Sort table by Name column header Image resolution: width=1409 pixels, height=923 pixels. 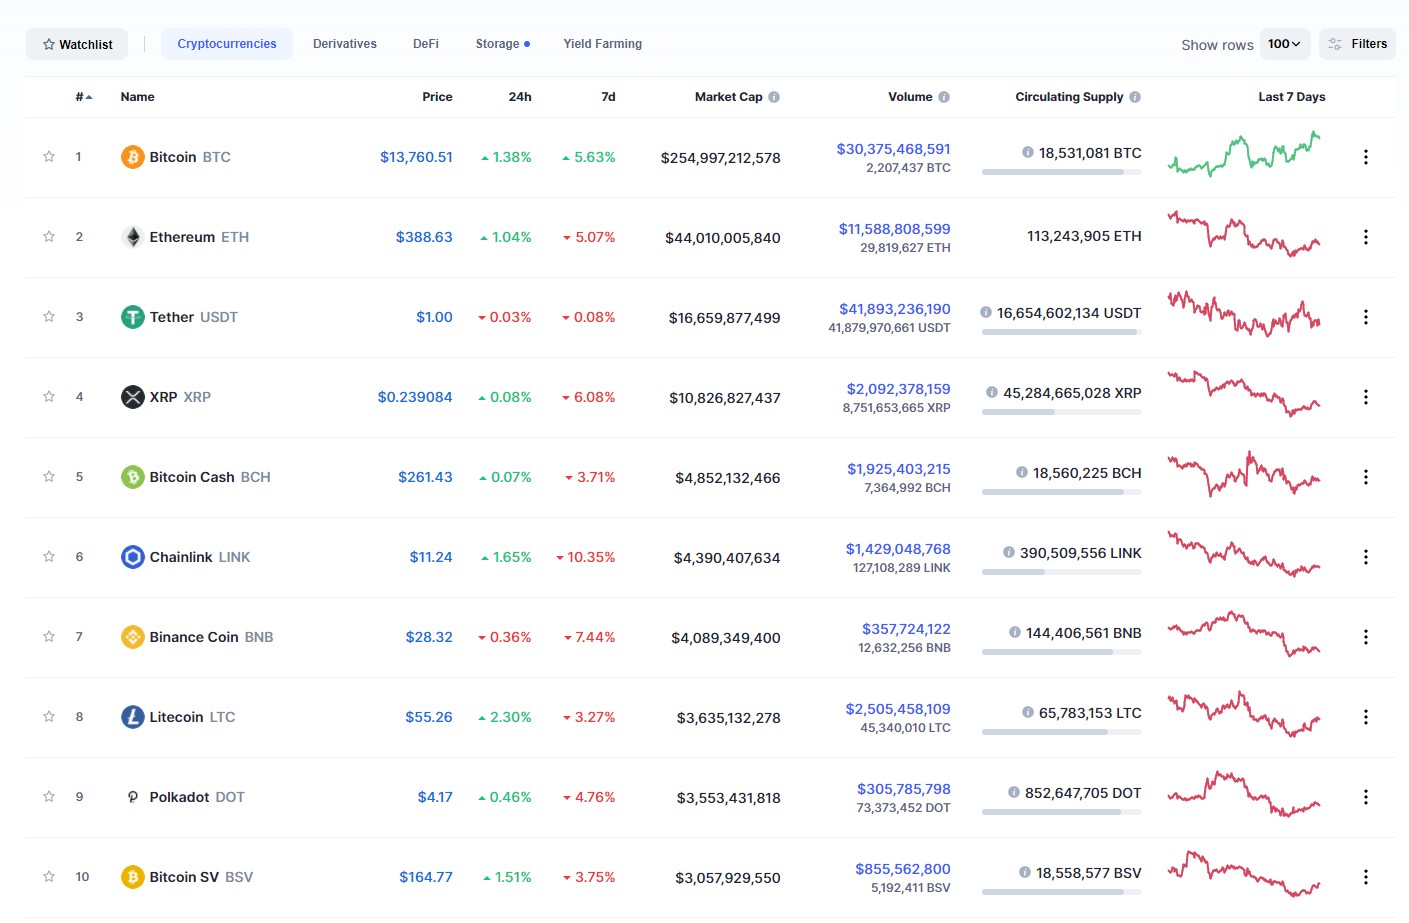click(137, 97)
